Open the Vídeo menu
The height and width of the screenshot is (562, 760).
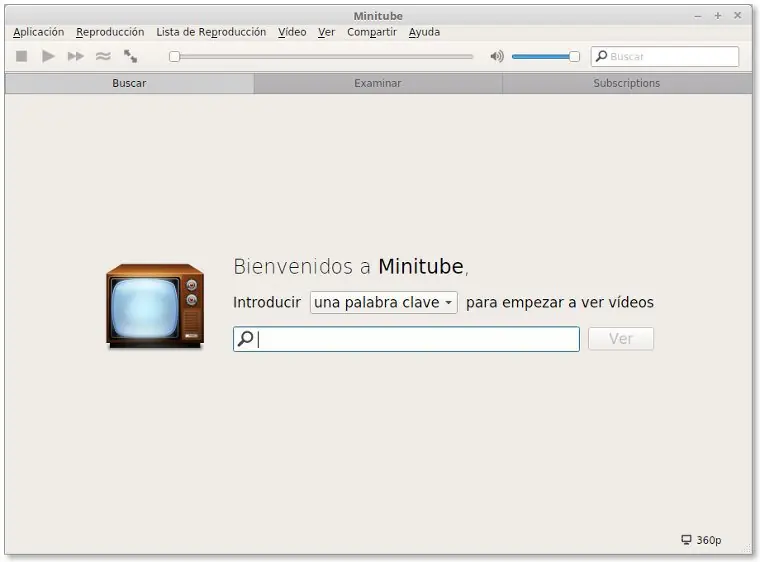coord(292,32)
